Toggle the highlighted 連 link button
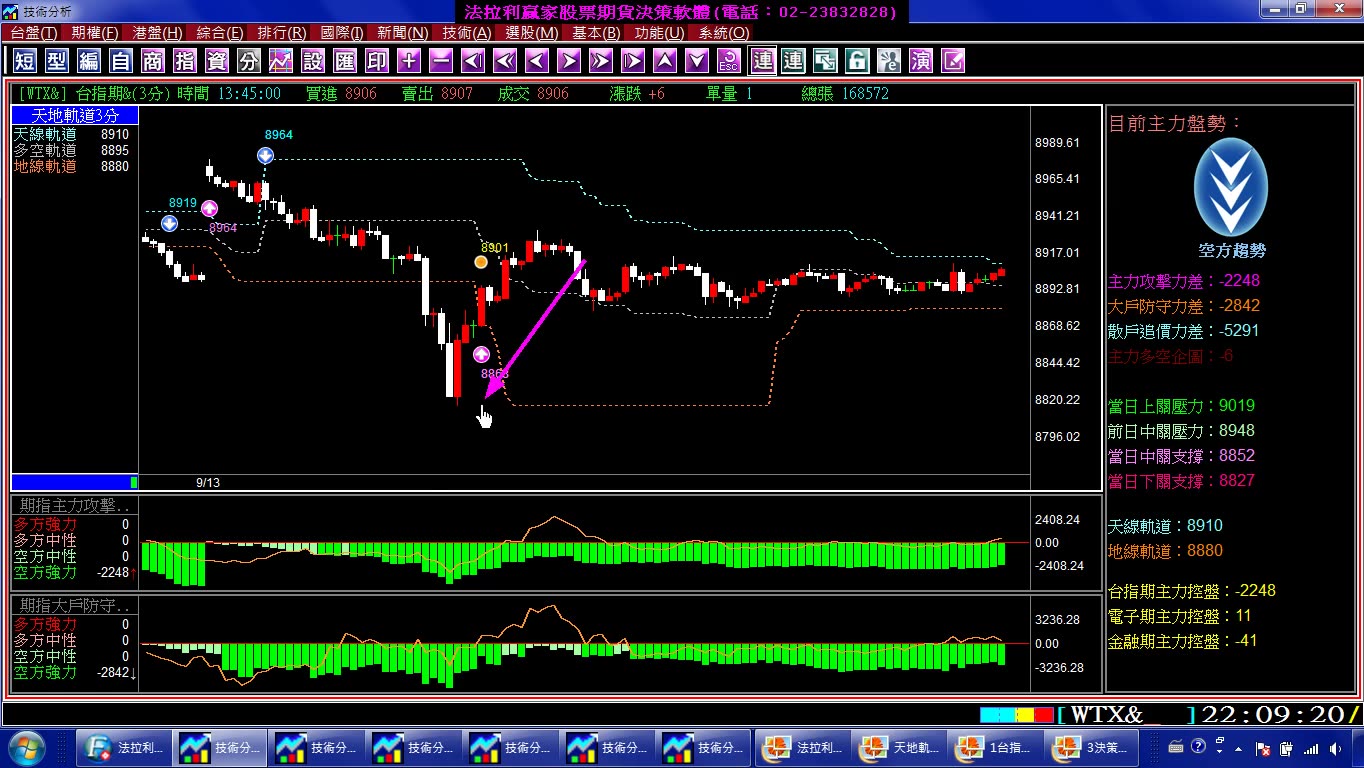Viewport: 1364px width, 768px height. [x=763, y=61]
